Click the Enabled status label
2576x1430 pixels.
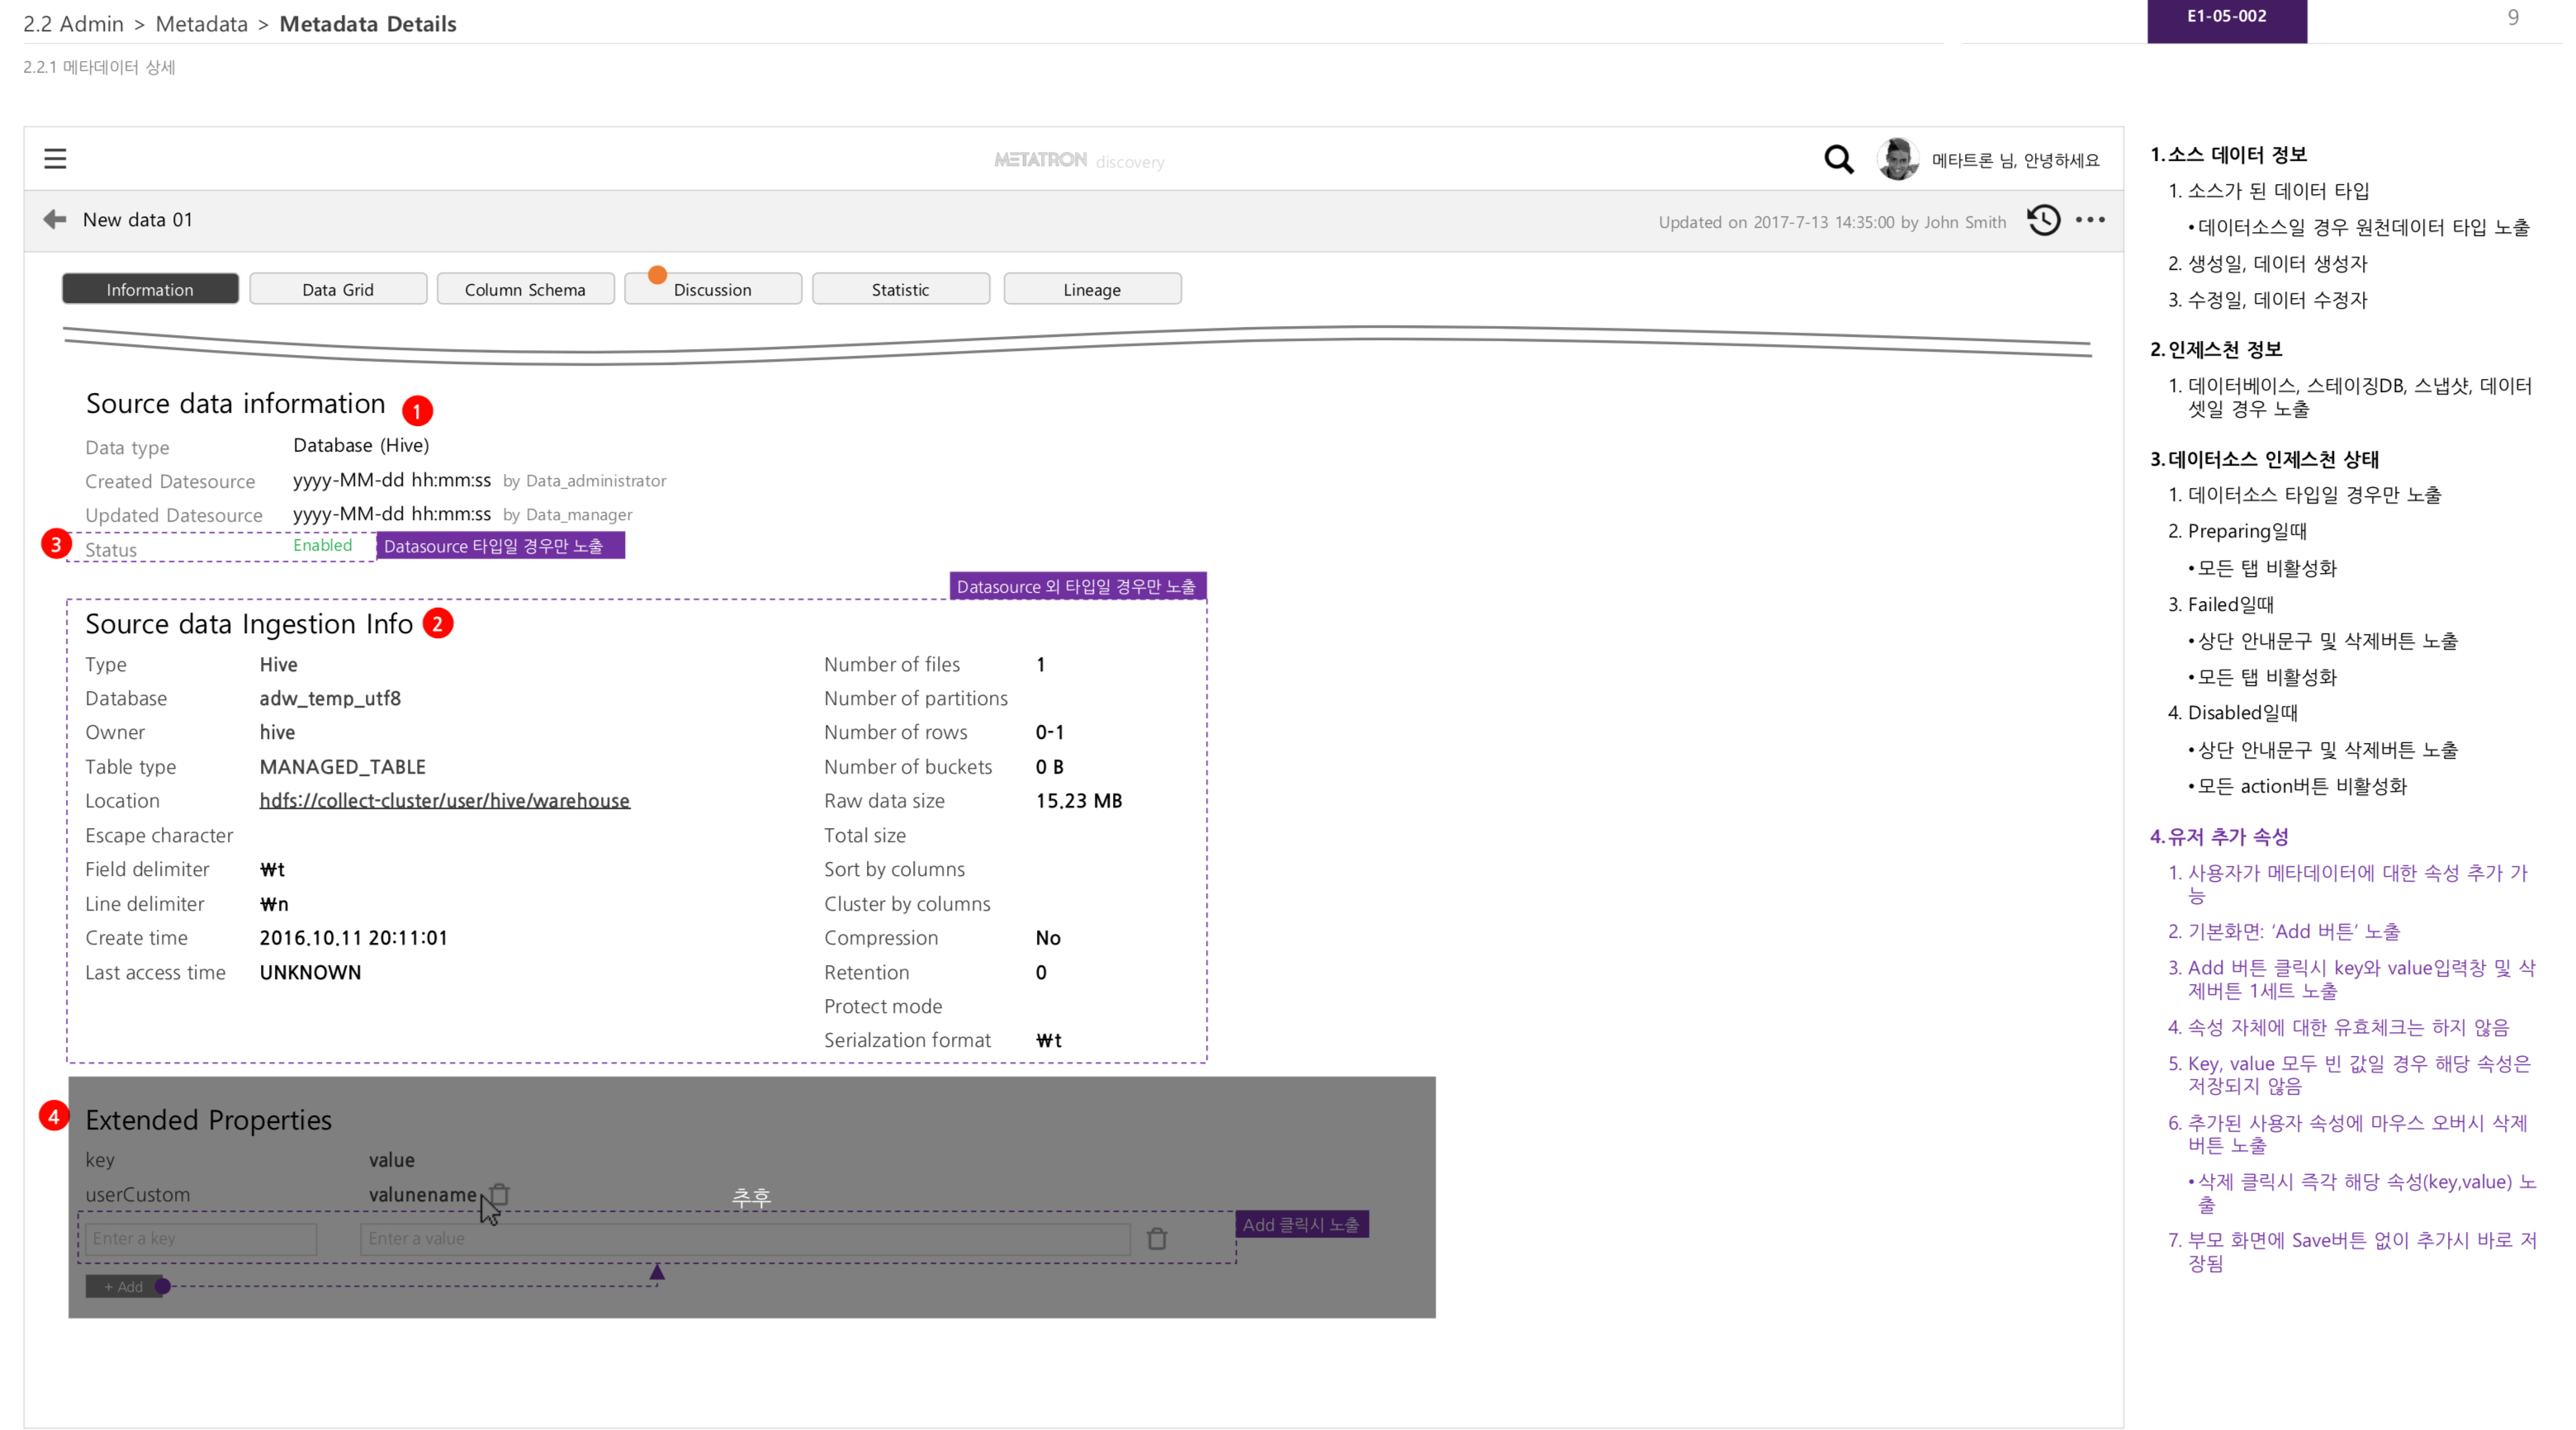(x=322, y=545)
